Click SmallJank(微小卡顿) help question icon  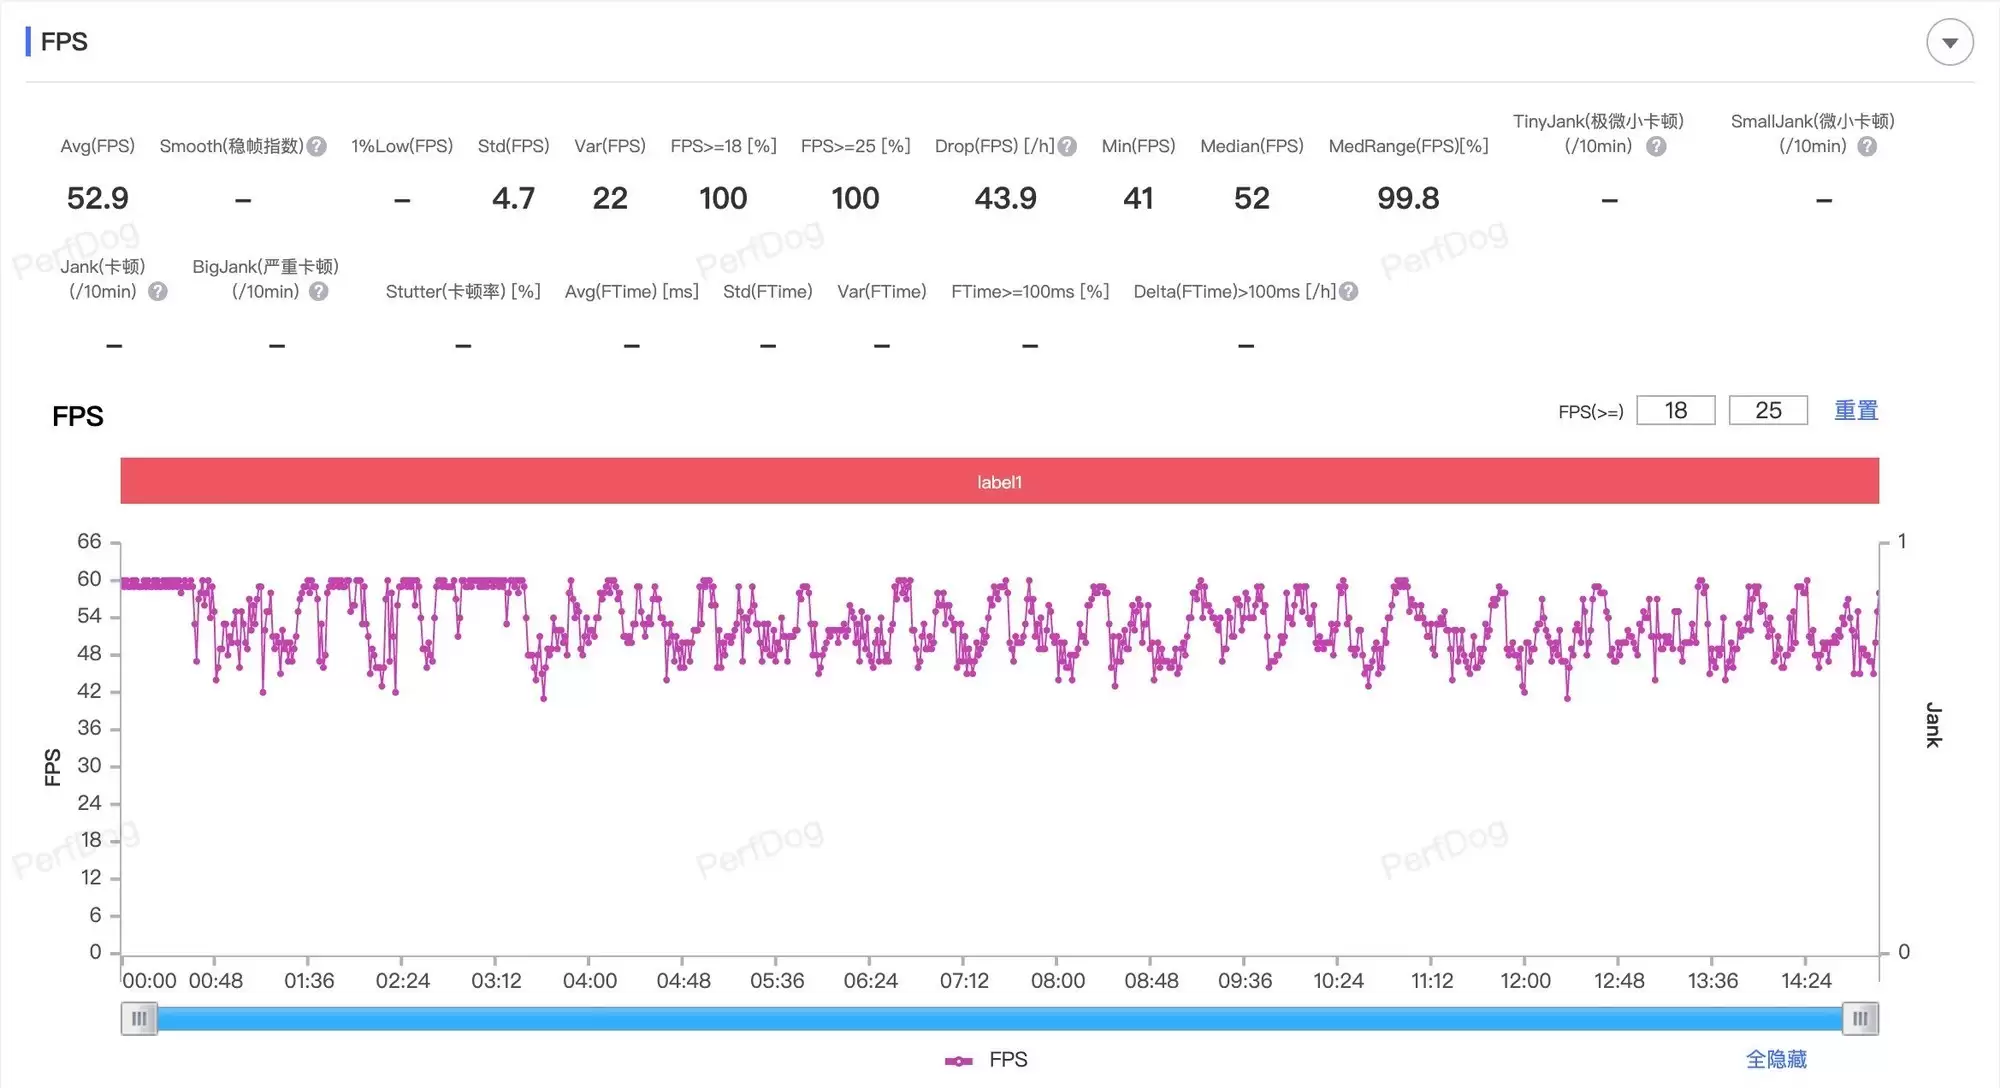click(1867, 146)
